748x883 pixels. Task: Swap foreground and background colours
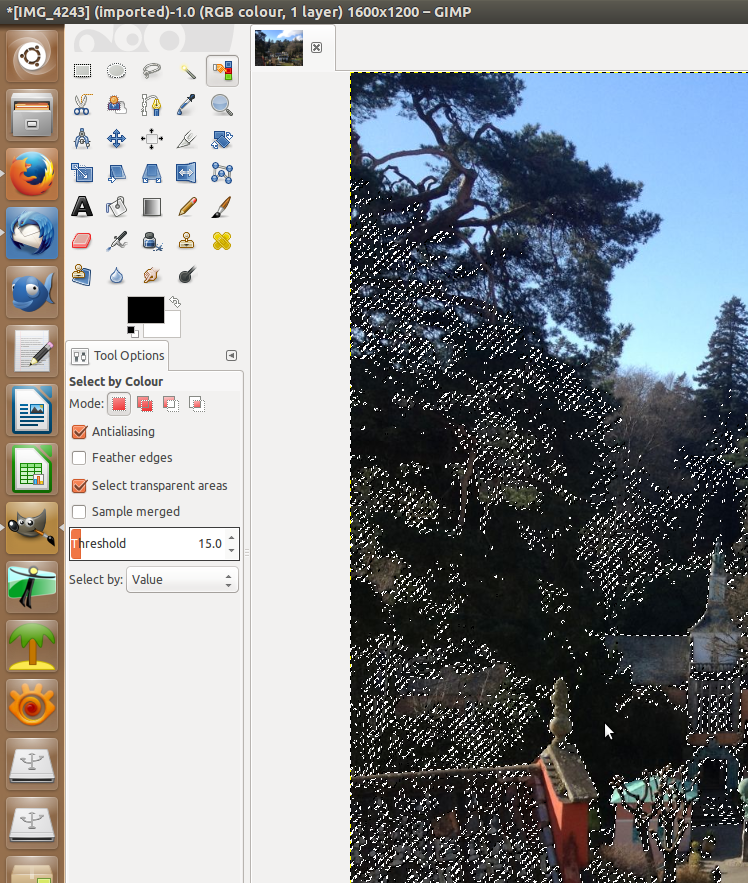tap(175, 302)
